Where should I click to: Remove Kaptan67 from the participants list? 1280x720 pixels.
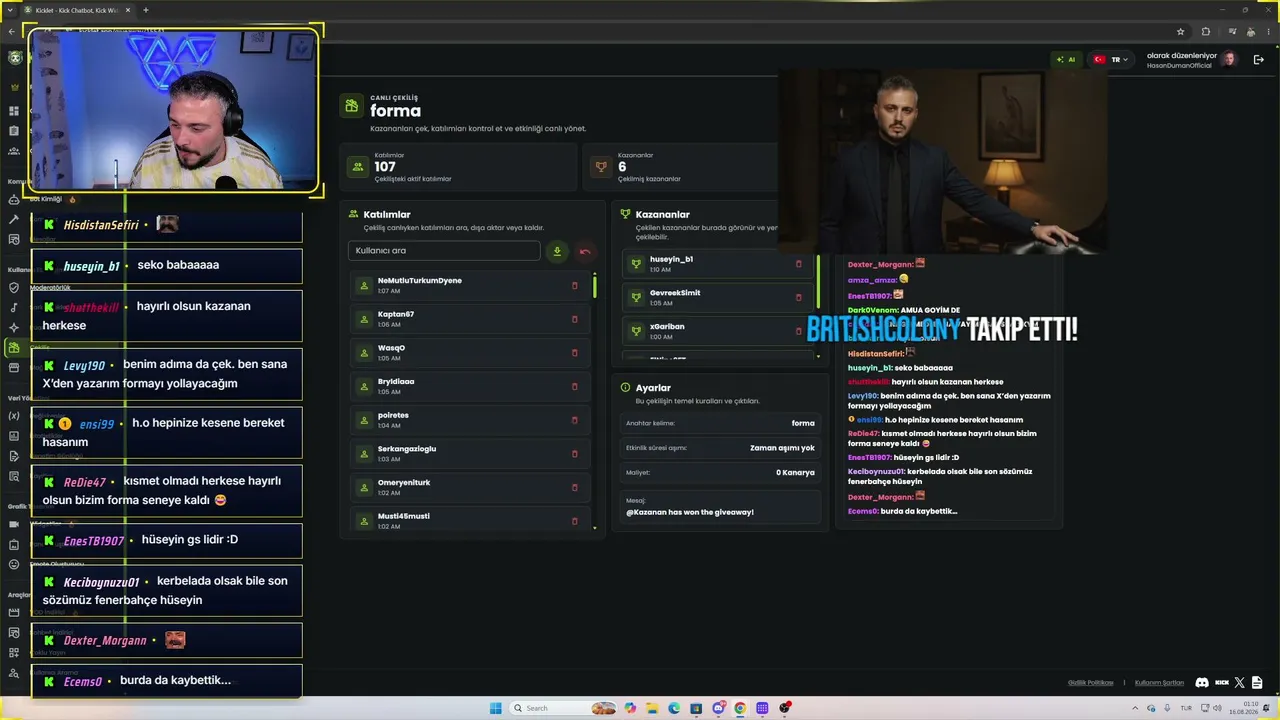coord(574,319)
